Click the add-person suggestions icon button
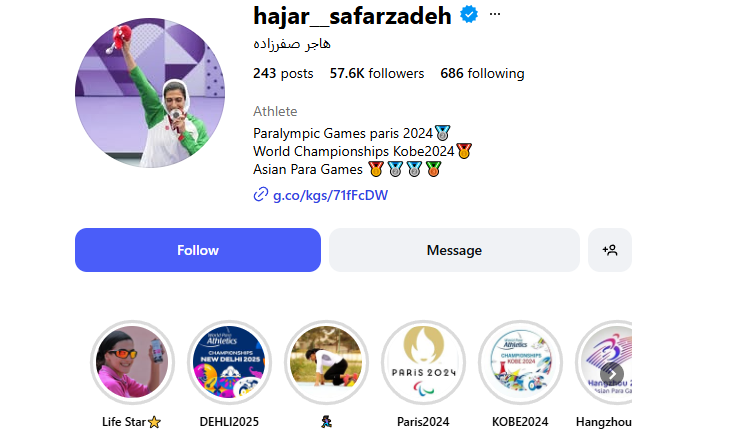 [x=610, y=250]
